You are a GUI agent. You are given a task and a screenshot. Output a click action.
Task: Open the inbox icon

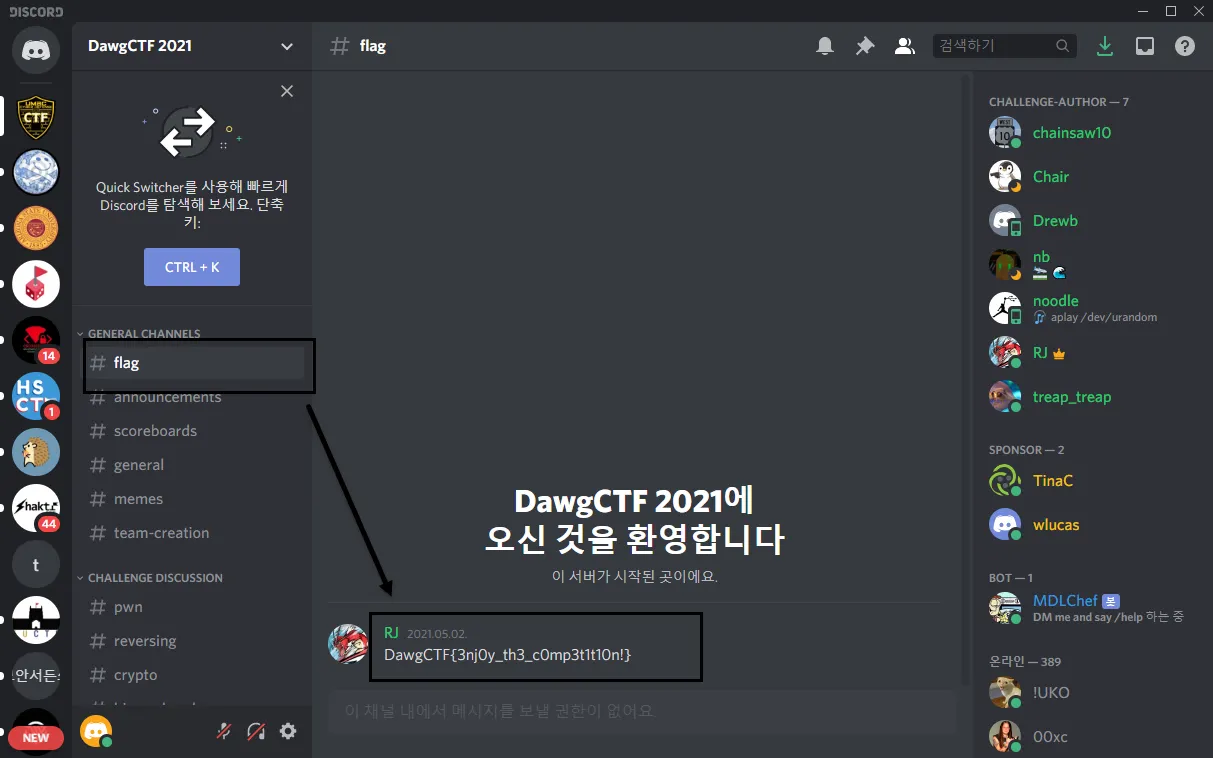[x=1145, y=46]
